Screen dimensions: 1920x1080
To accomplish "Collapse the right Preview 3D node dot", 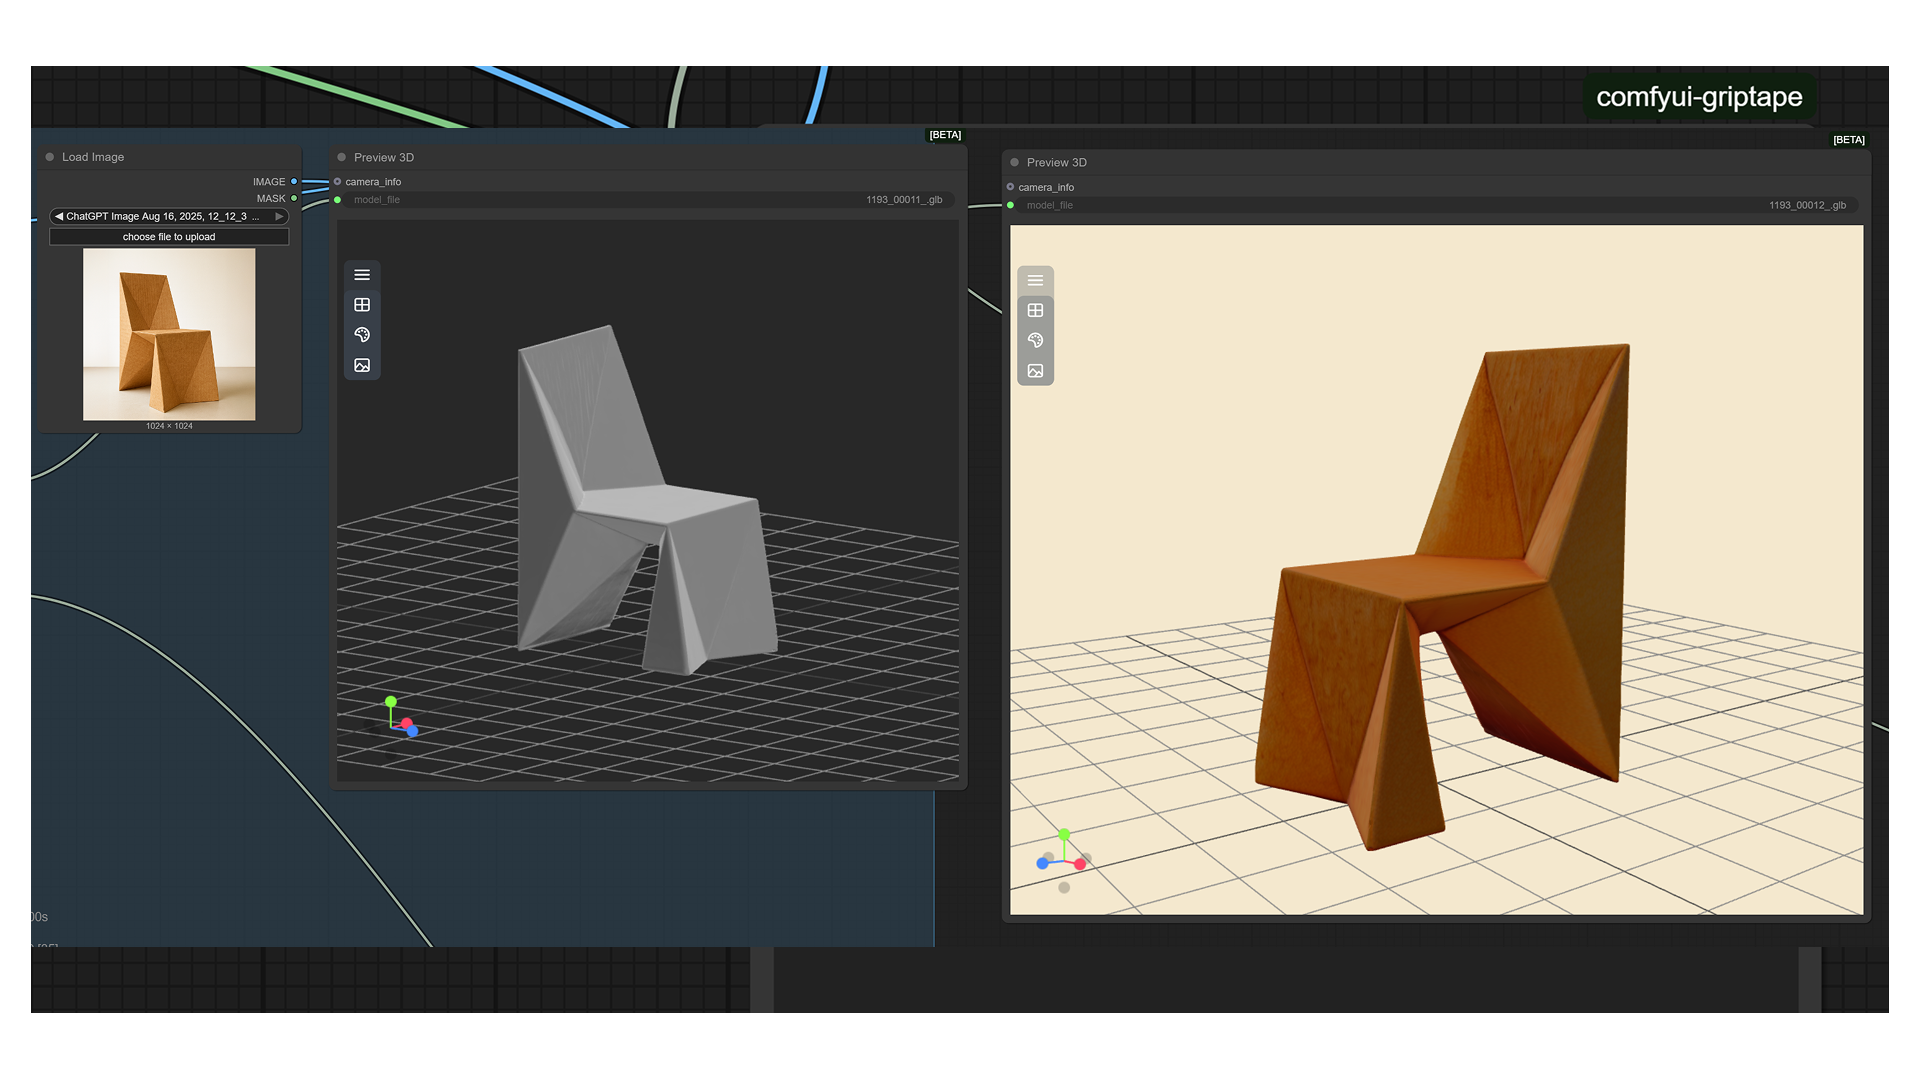I will pyautogui.click(x=1014, y=162).
